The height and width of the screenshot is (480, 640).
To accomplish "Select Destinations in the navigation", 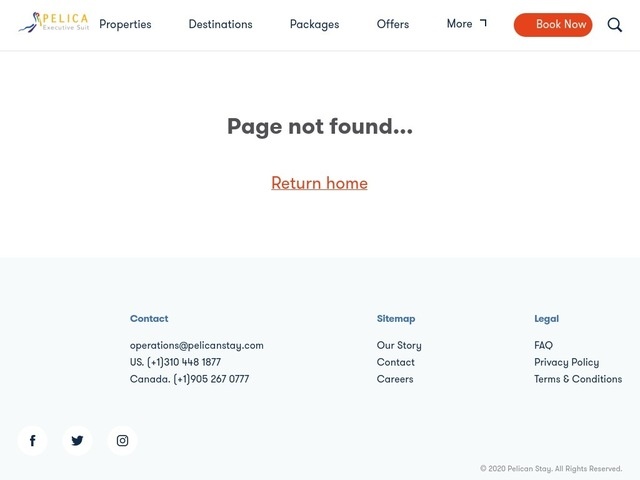I will point(220,24).
